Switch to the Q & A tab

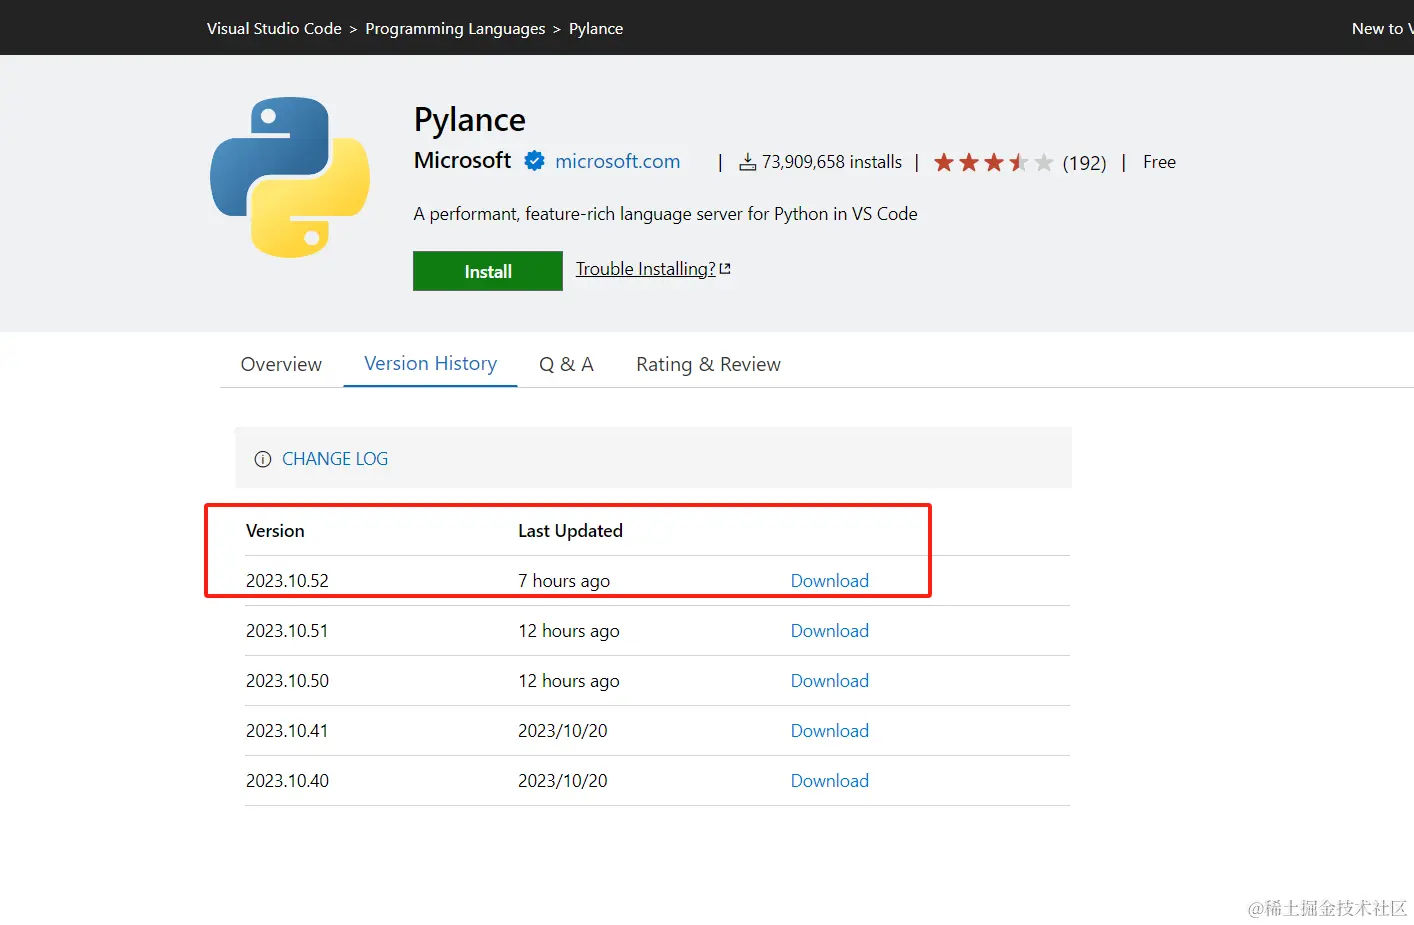[566, 364]
